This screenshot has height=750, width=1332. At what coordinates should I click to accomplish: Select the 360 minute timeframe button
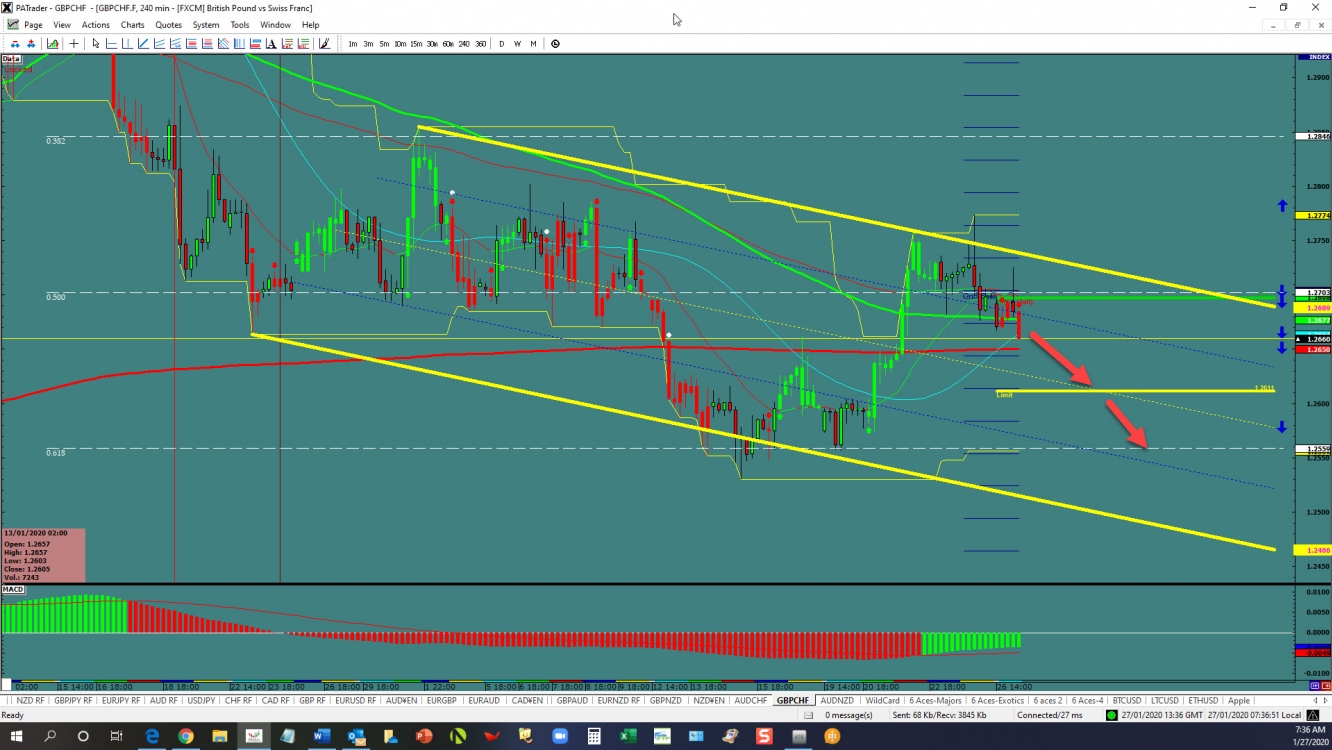(481, 44)
